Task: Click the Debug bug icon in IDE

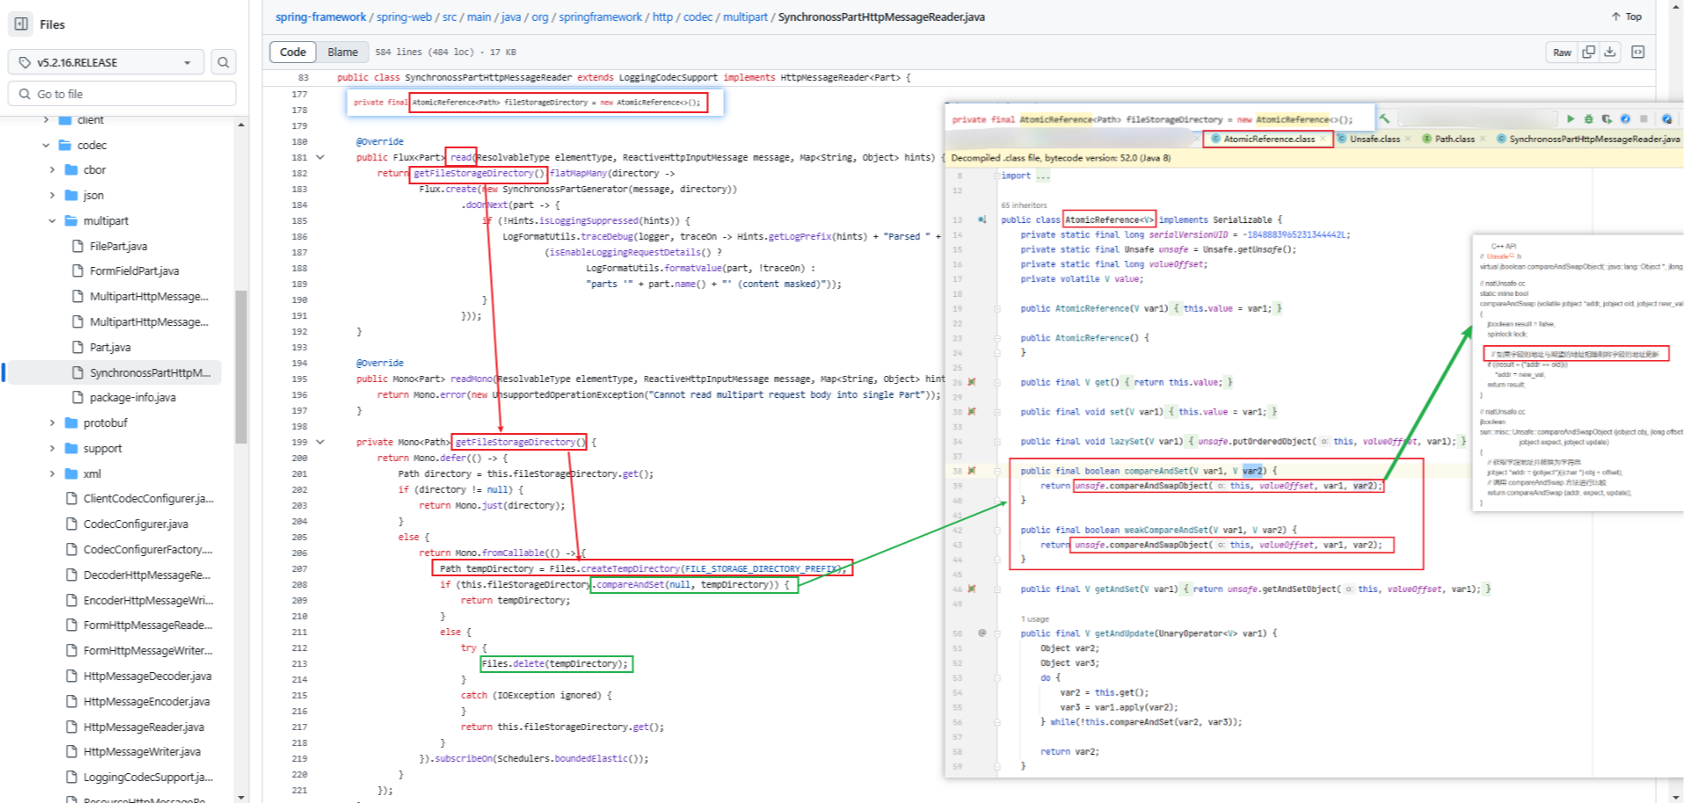Action: [1588, 119]
